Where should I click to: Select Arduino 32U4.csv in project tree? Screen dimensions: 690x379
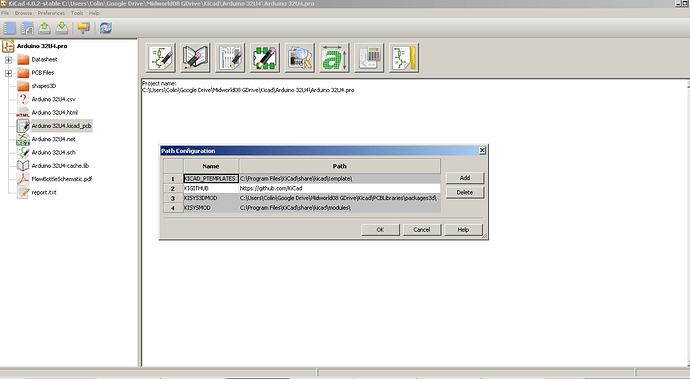click(53, 99)
